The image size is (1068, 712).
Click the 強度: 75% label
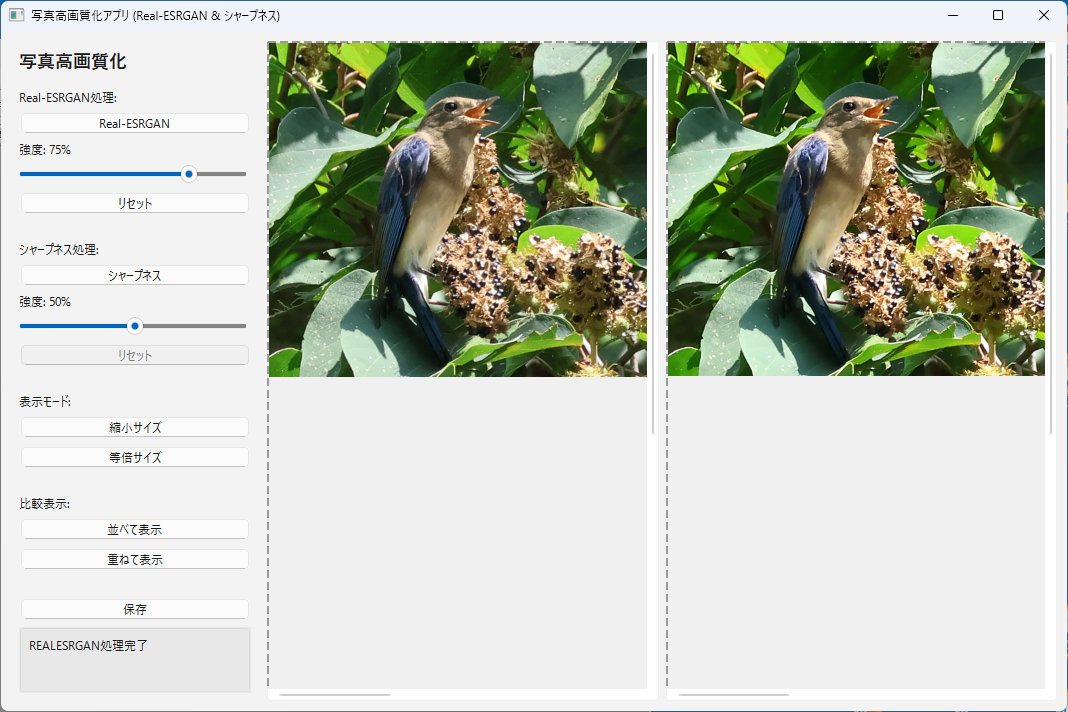[x=45, y=150]
